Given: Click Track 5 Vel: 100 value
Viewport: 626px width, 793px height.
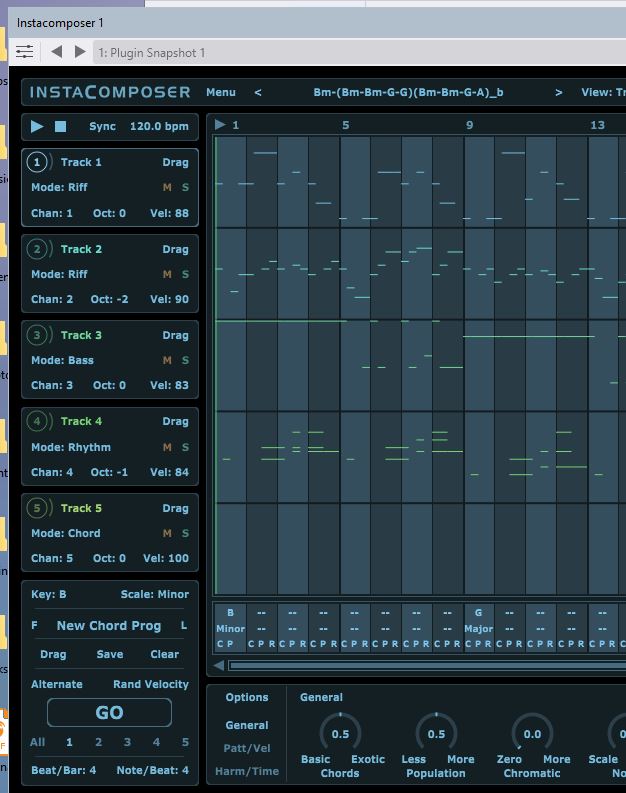Looking at the screenshot, I should coord(166,558).
